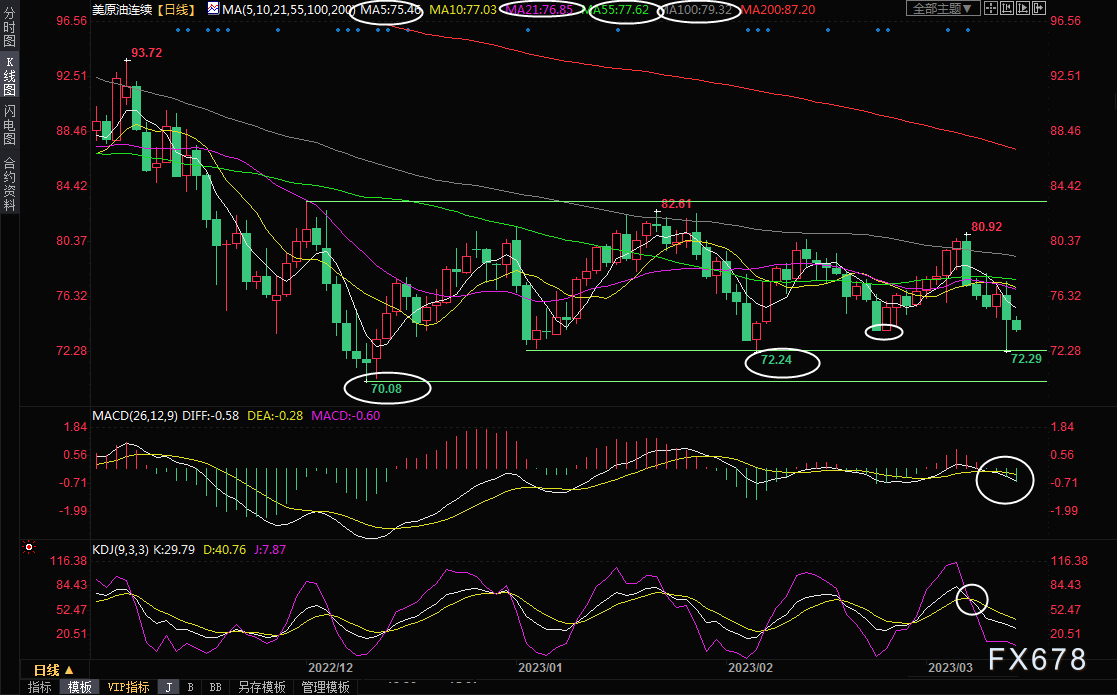The image size is (1117, 695).
Task: Switch to the 指标 bottom tab
Action: (x=40, y=687)
